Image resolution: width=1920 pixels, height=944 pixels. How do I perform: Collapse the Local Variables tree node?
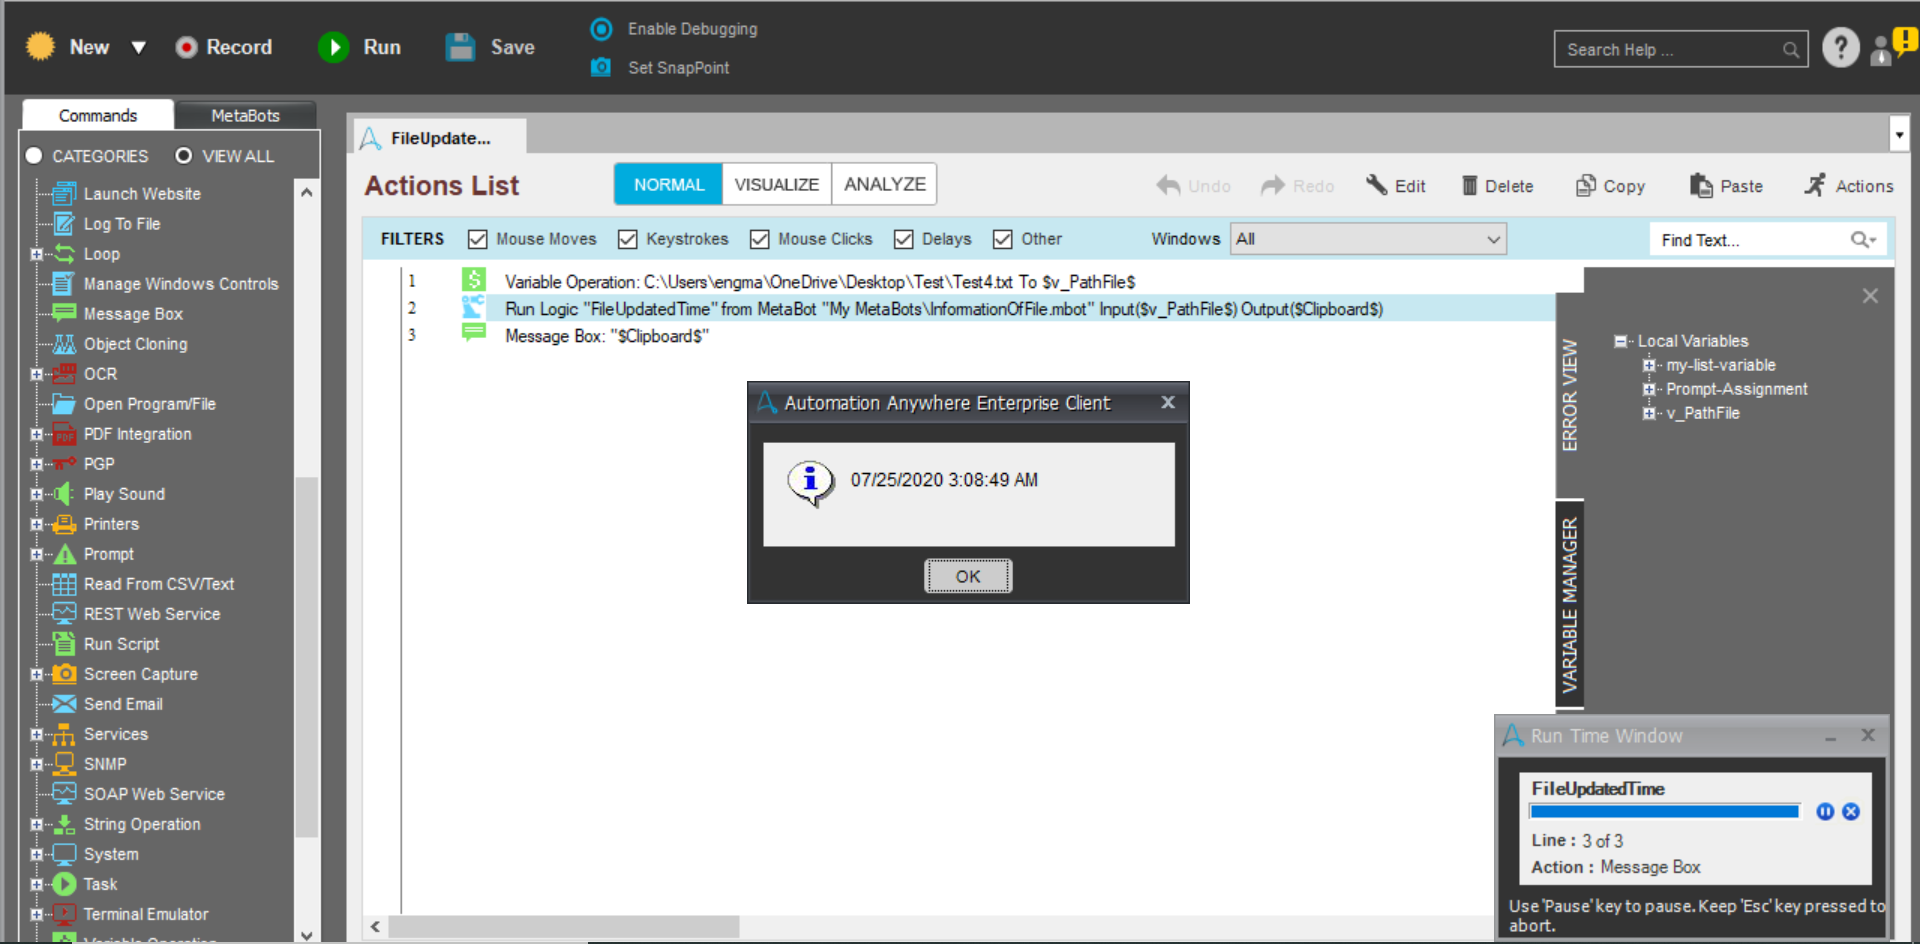point(1620,341)
